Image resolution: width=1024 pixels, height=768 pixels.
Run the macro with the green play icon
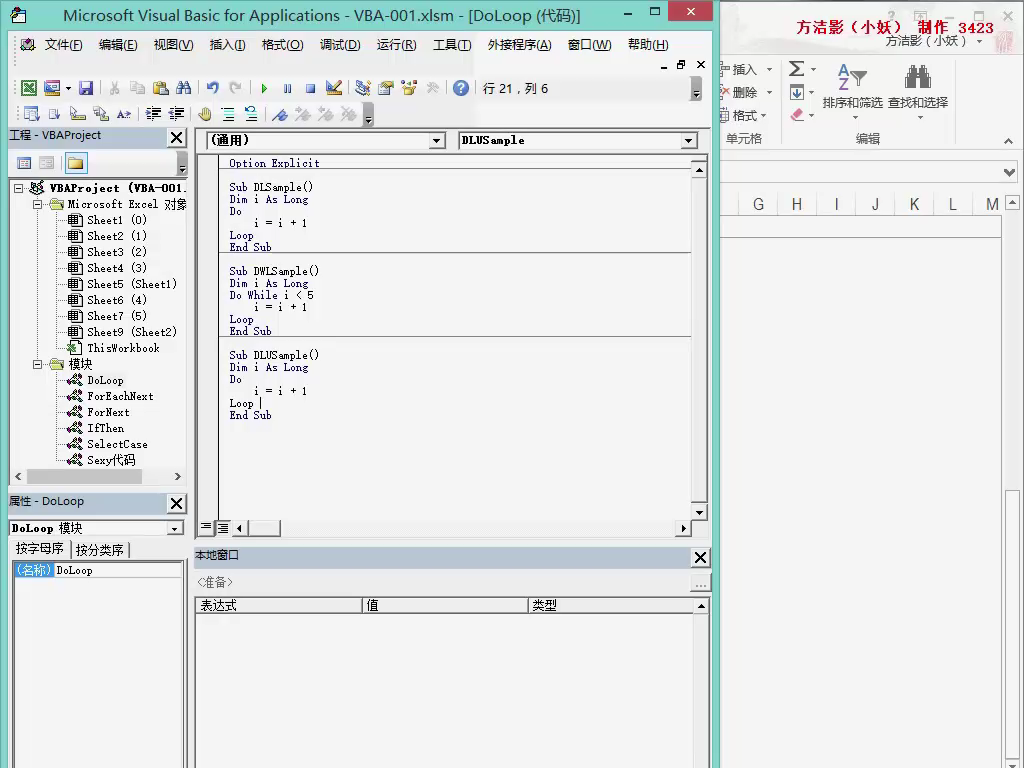(x=264, y=88)
